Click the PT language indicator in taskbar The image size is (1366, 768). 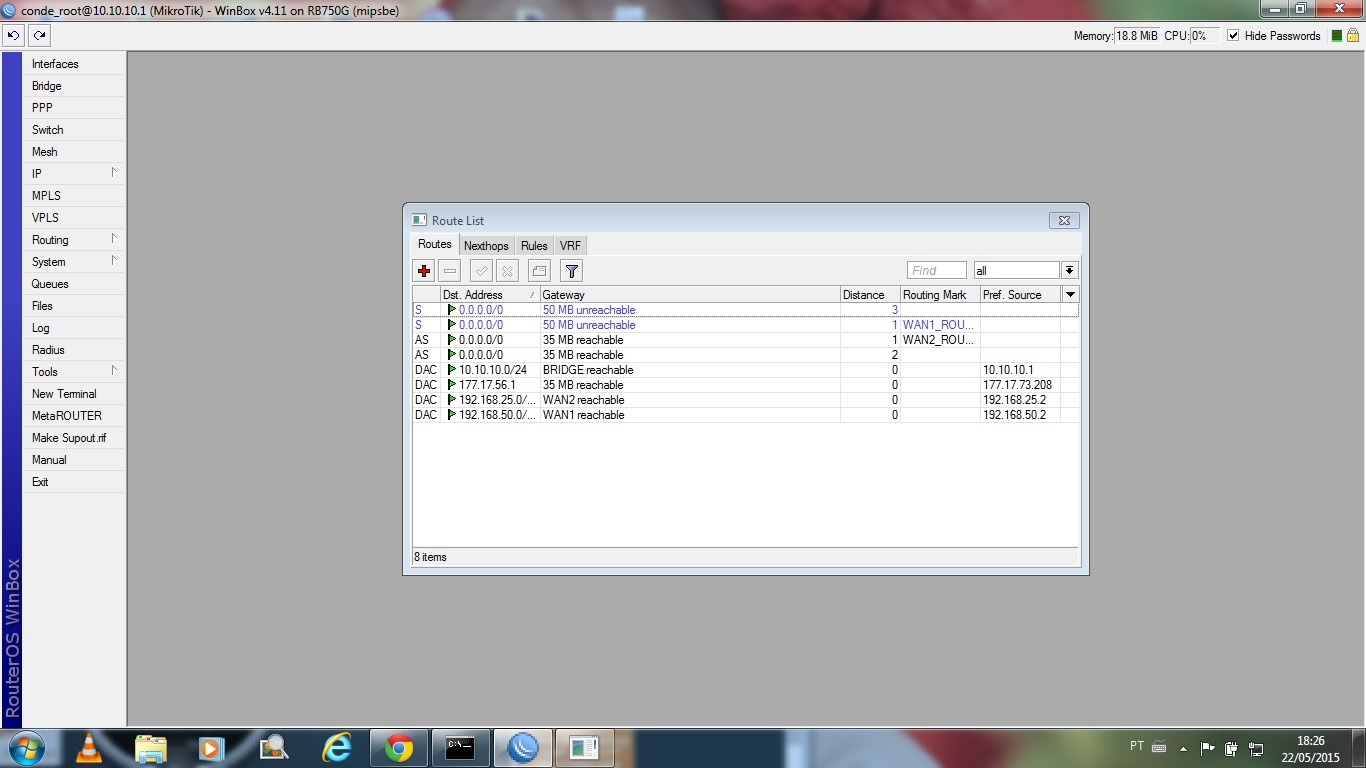tap(1137, 746)
